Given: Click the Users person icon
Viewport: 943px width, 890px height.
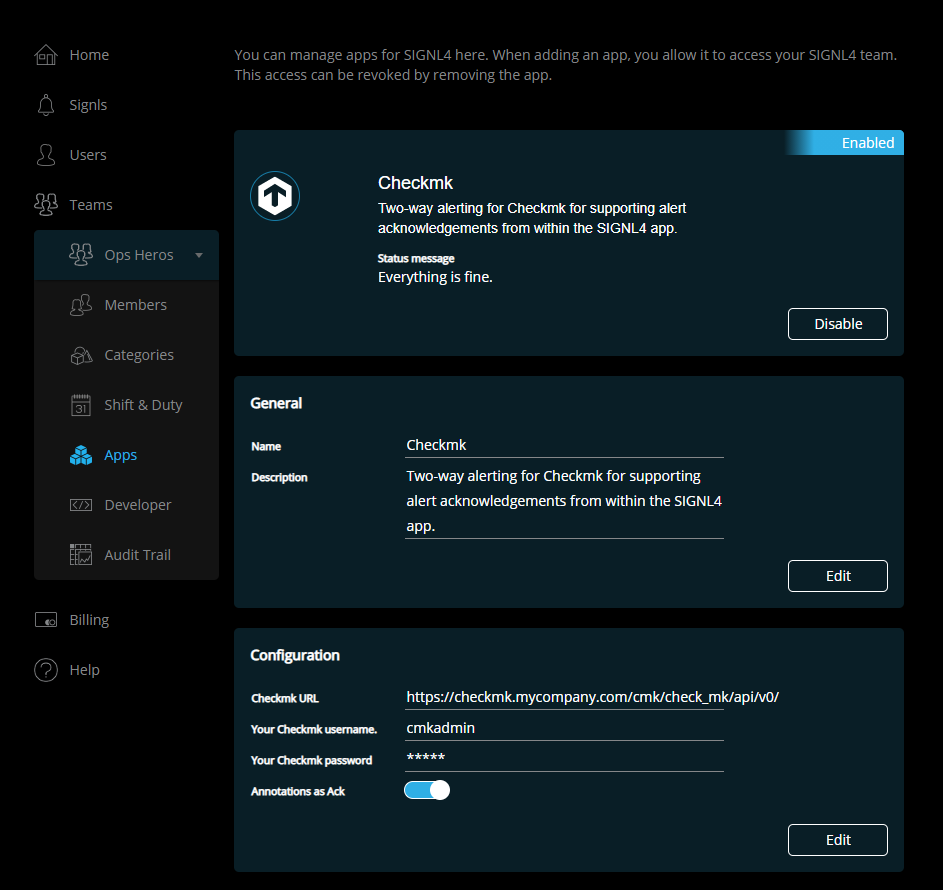Looking at the screenshot, I should point(46,155).
